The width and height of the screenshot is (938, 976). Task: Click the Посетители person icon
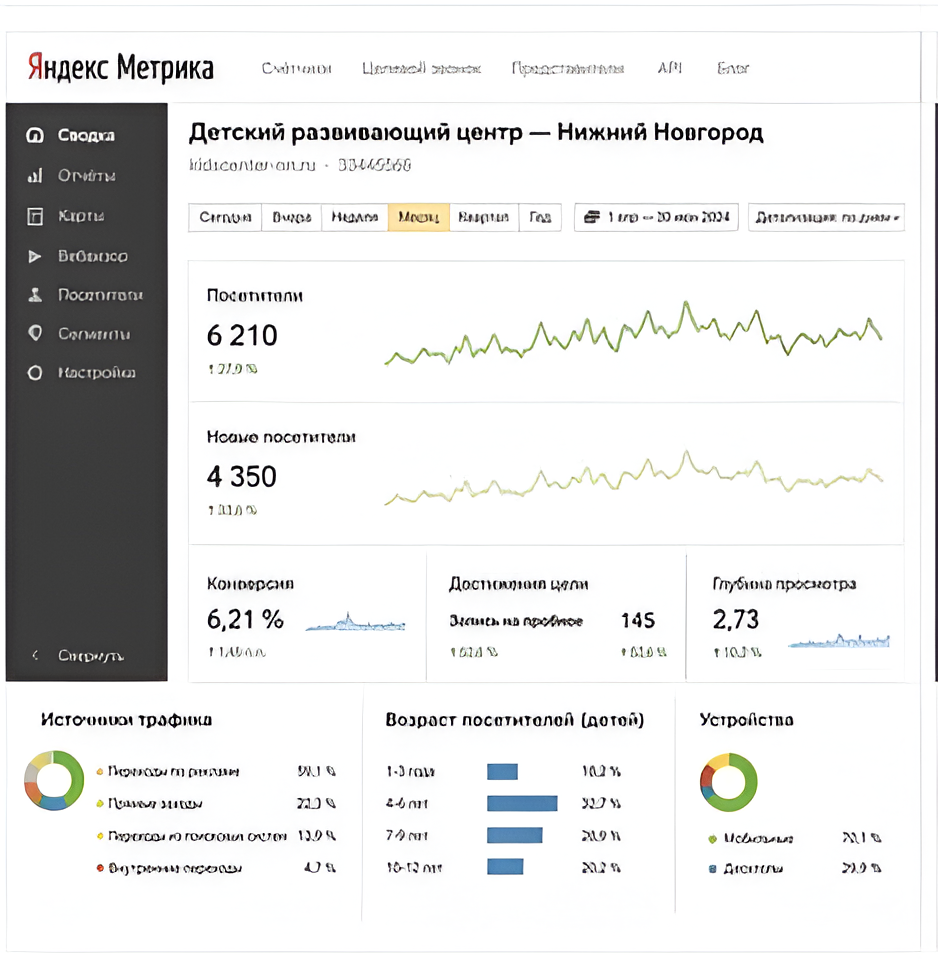pos(35,295)
